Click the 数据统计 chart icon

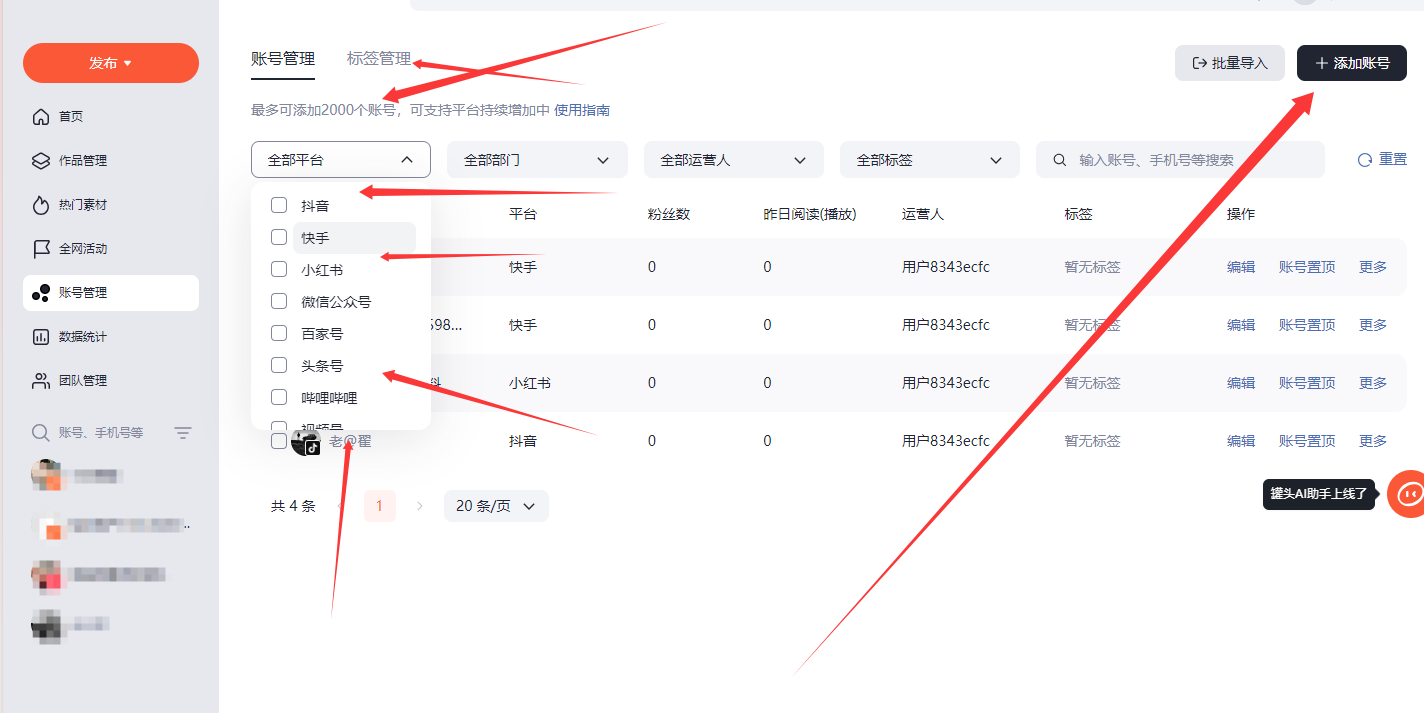(41, 337)
